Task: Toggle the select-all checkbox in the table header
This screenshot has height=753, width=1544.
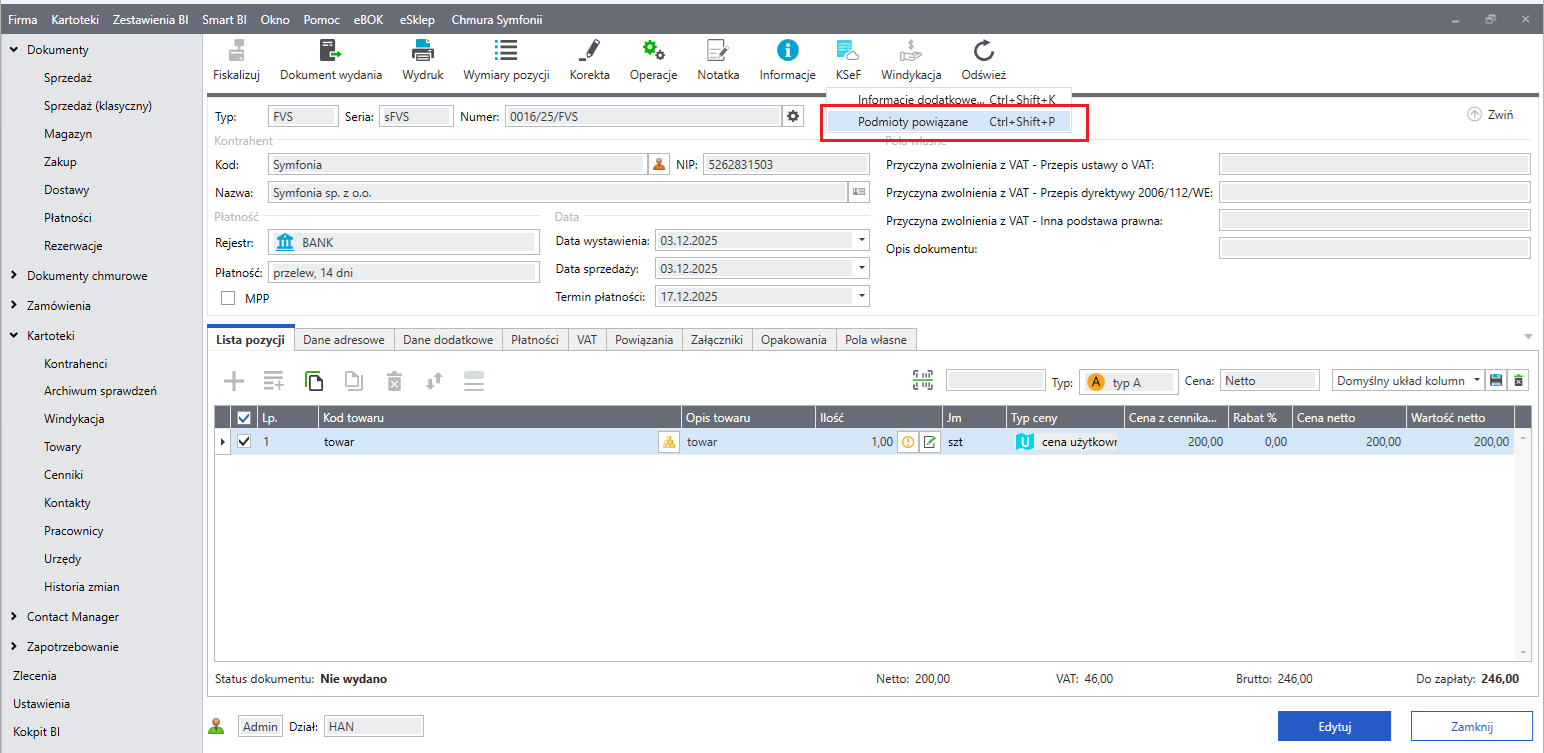Action: 245,418
